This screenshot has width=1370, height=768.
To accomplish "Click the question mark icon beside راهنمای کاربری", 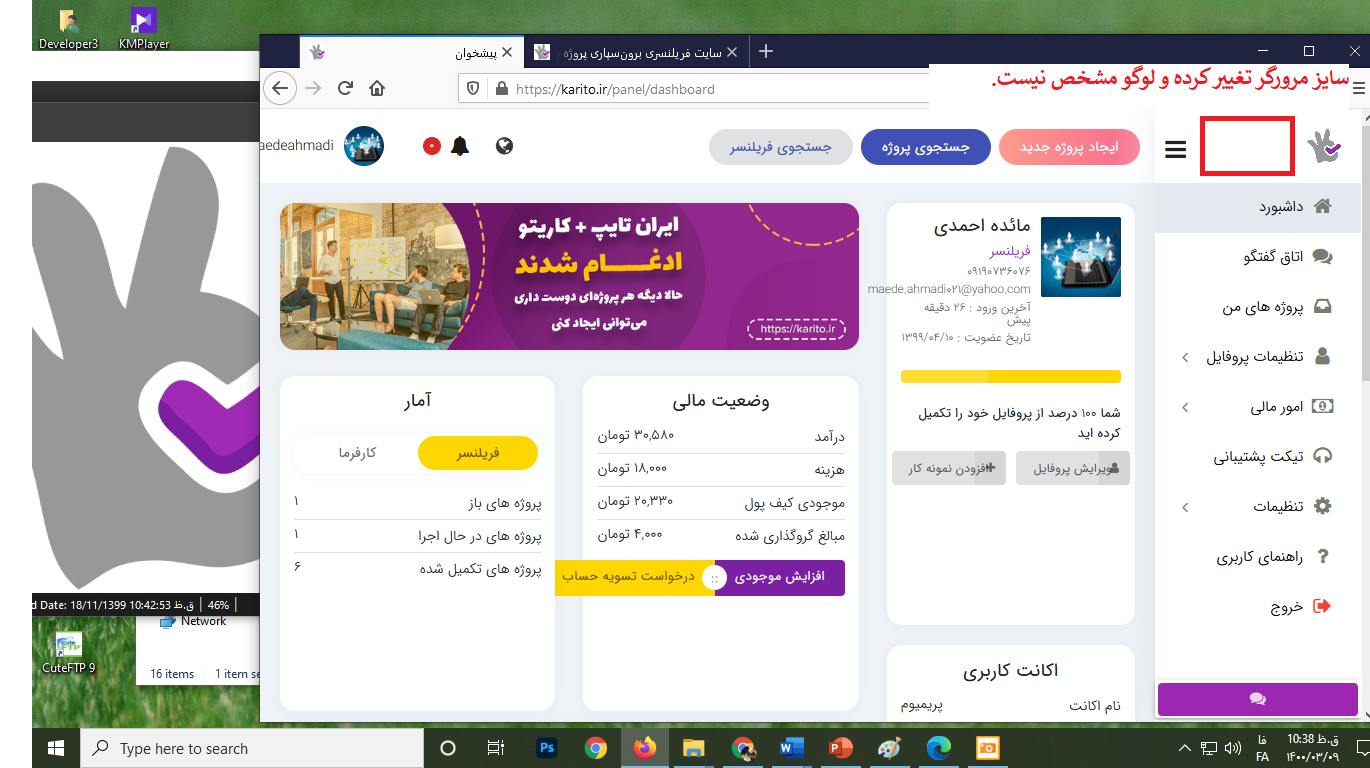I will (x=1323, y=556).
